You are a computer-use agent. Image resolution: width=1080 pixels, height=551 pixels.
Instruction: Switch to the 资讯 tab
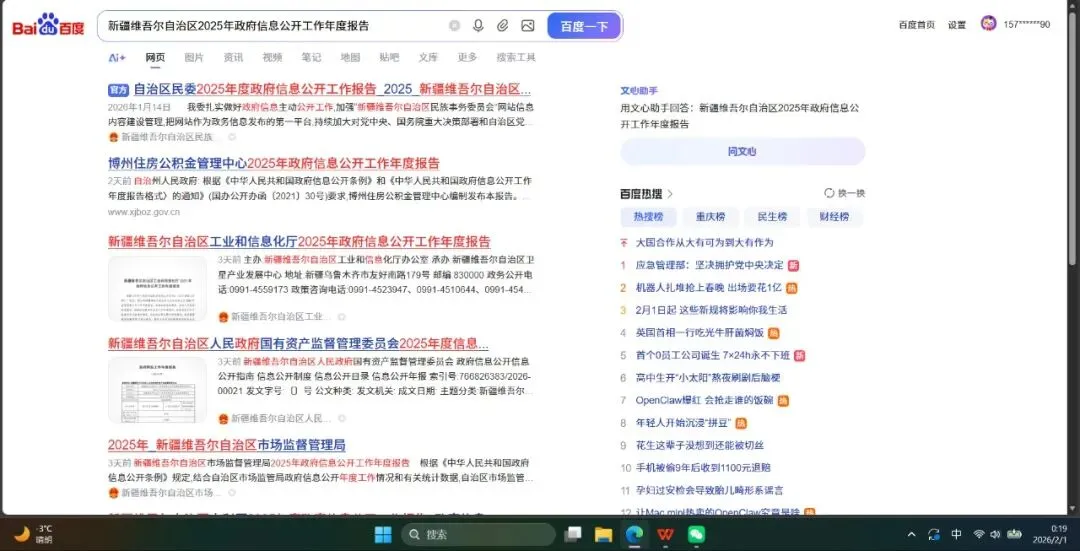(233, 57)
